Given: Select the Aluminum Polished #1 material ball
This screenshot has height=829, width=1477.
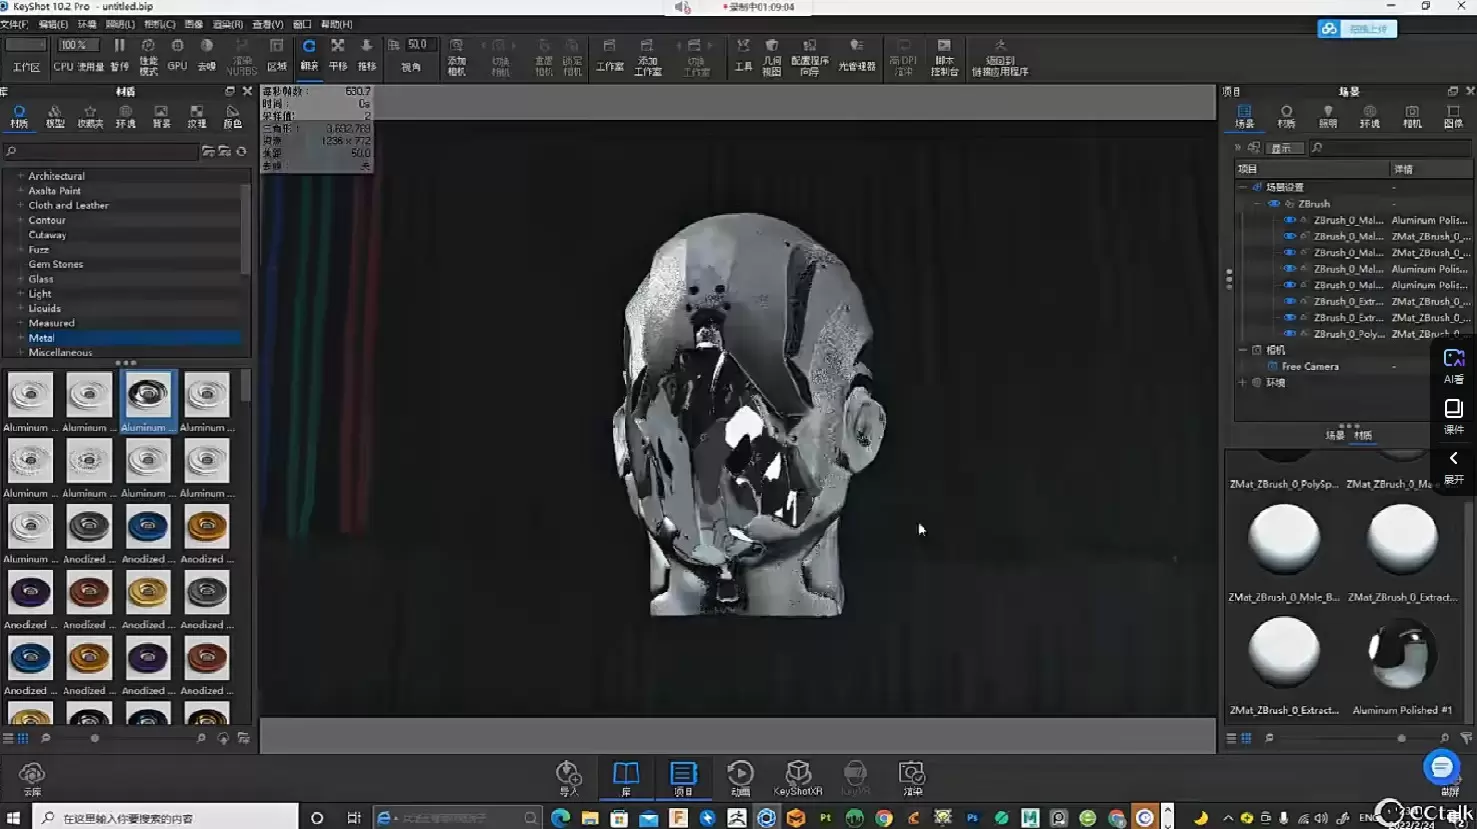Looking at the screenshot, I should coord(1402,653).
